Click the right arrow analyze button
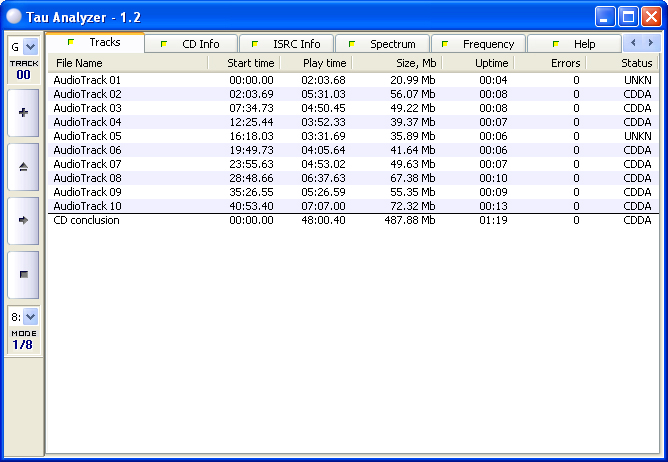 23,220
